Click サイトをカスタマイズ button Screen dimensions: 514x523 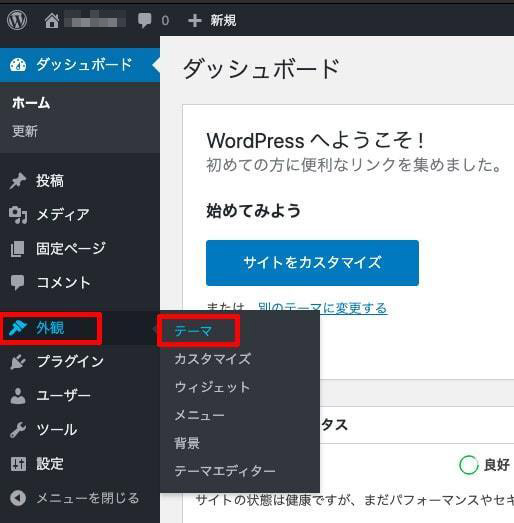pos(312,263)
